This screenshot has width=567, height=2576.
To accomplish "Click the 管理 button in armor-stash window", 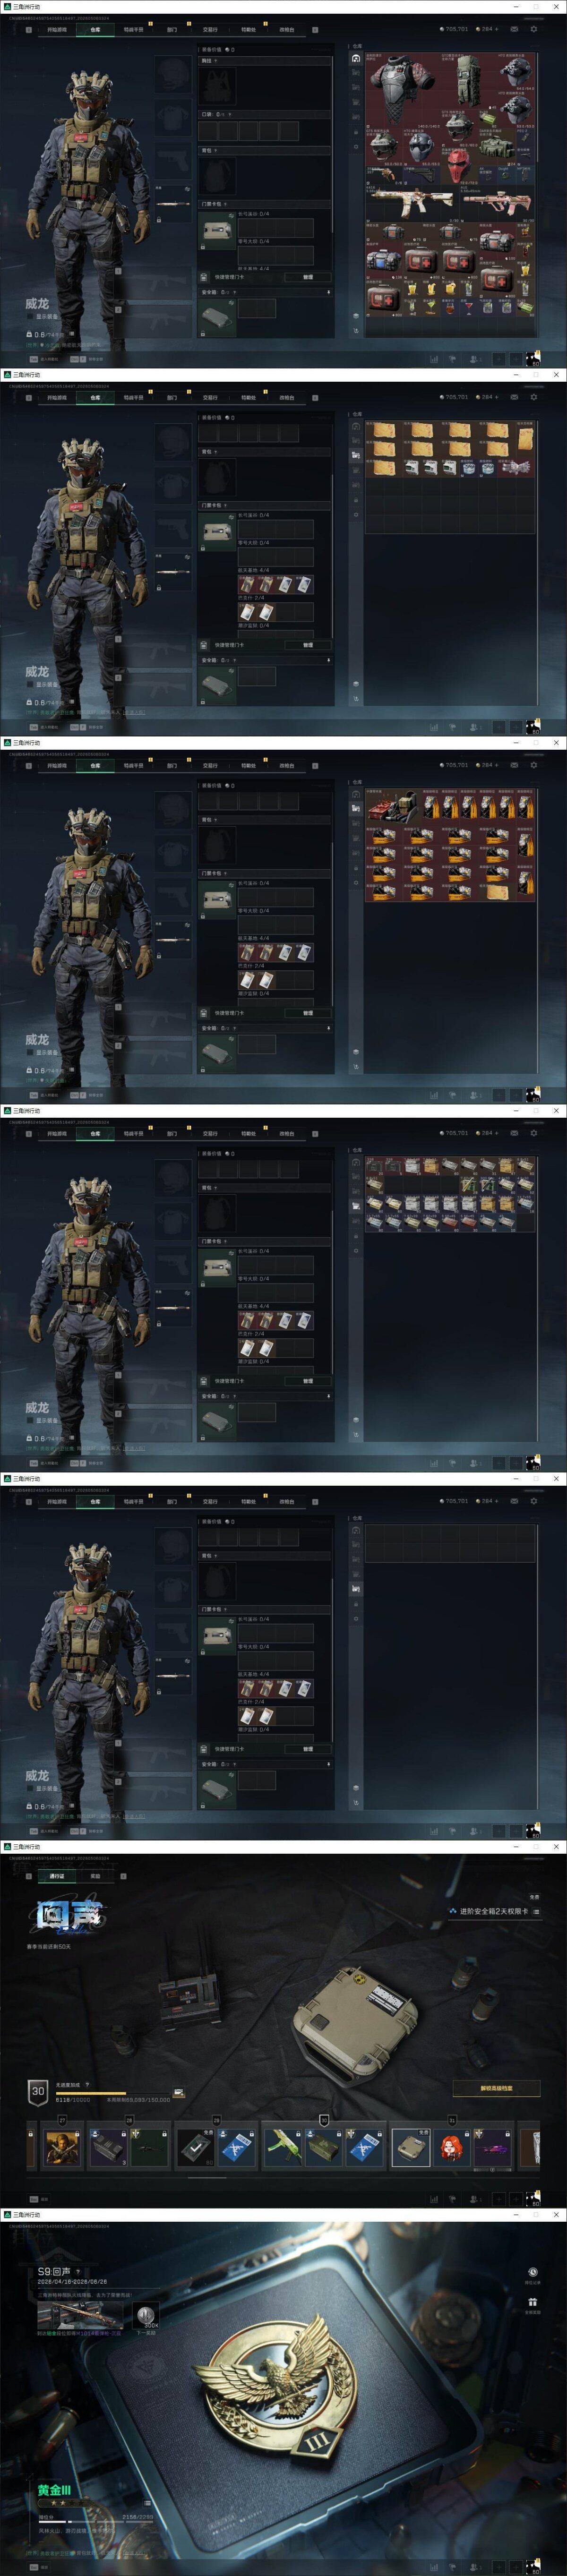I will [308, 277].
